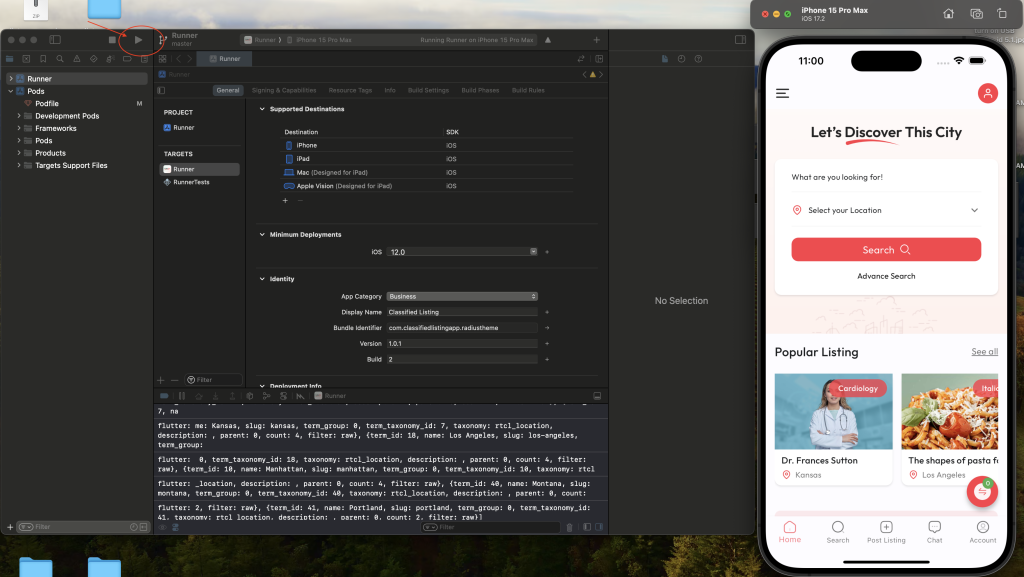Pause program execution in debug bar
This screenshot has height=577, width=1024.
pos(182,396)
